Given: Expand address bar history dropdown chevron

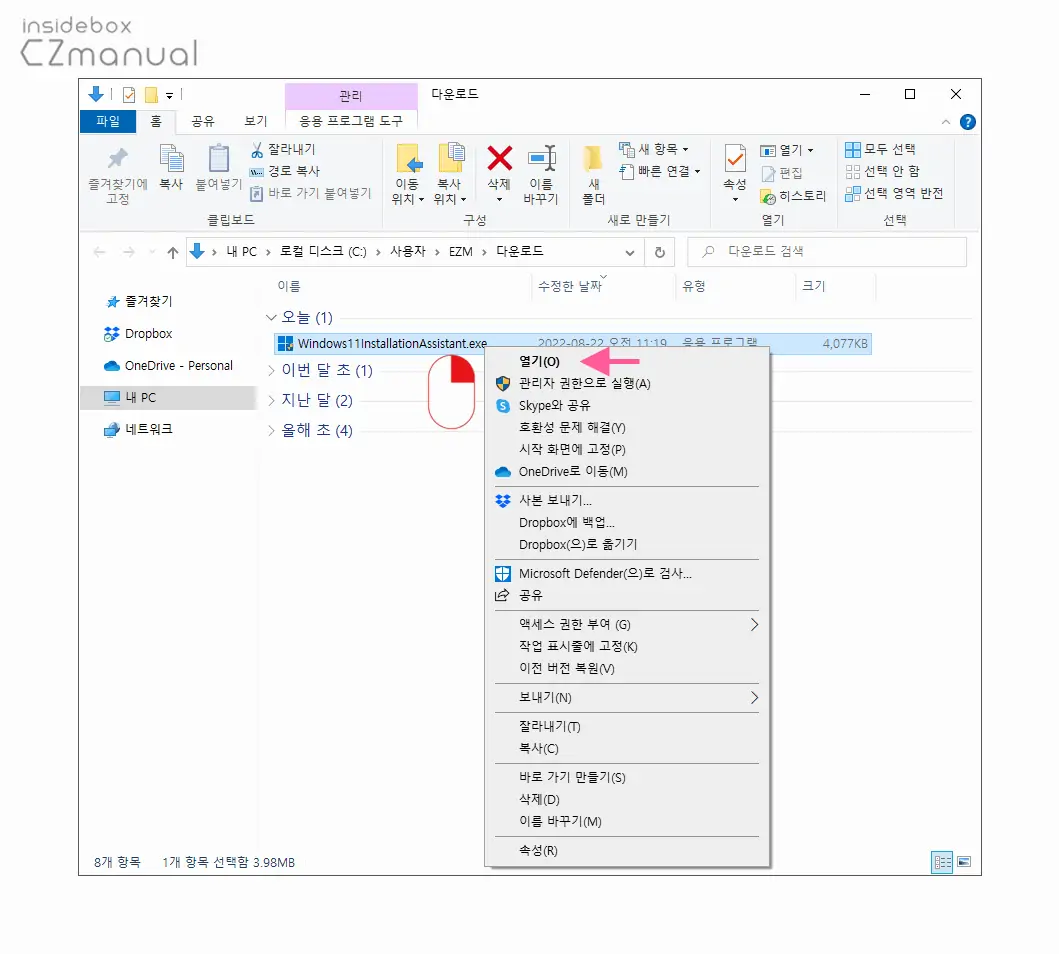Looking at the screenshot, I should pyautogui.click(x=629, y=253).
